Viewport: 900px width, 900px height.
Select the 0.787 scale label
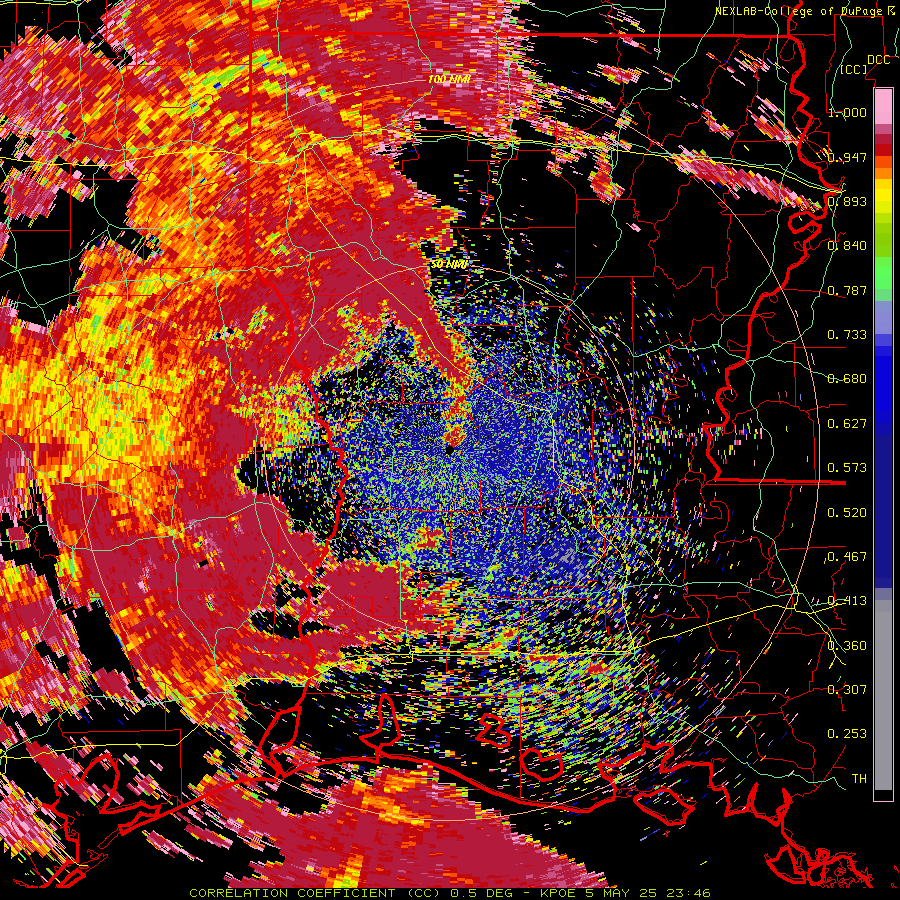tap(847, 290)
